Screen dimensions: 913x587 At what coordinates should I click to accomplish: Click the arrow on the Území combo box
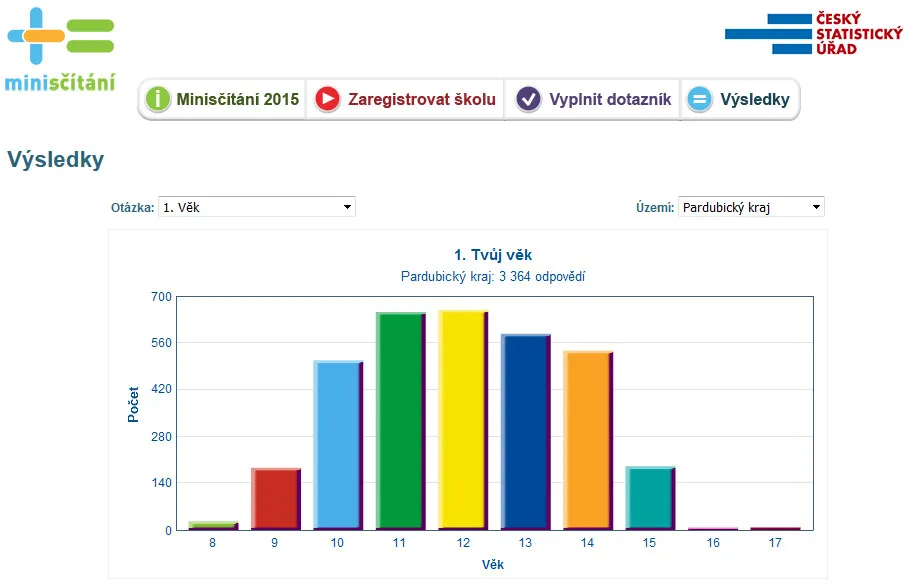click(x=816, y=207)
